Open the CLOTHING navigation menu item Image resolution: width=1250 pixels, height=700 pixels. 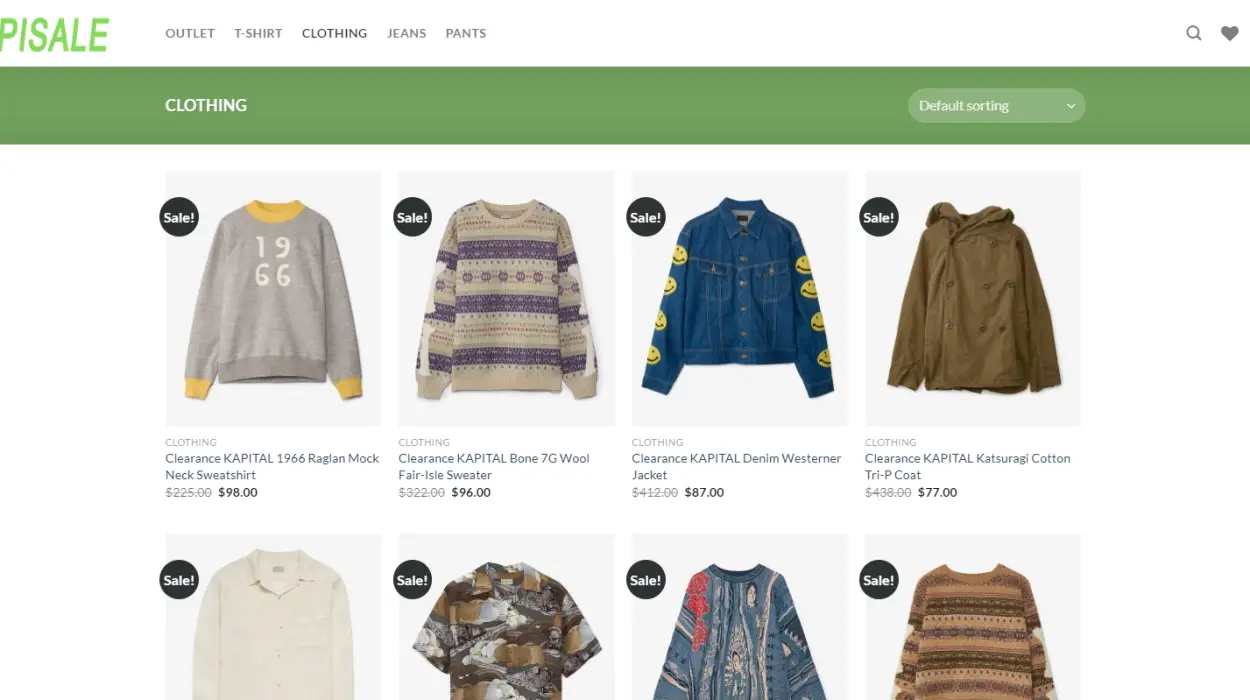334,33
